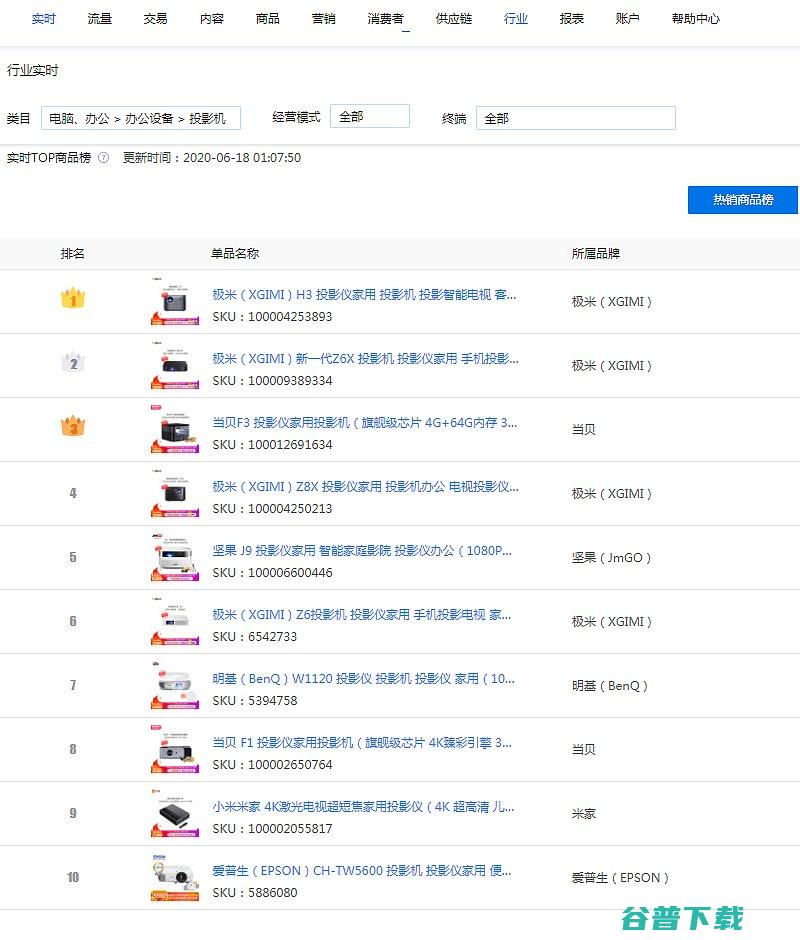Select the 行业 tab
Screen dimensions: 800x940
click(516, 19)
